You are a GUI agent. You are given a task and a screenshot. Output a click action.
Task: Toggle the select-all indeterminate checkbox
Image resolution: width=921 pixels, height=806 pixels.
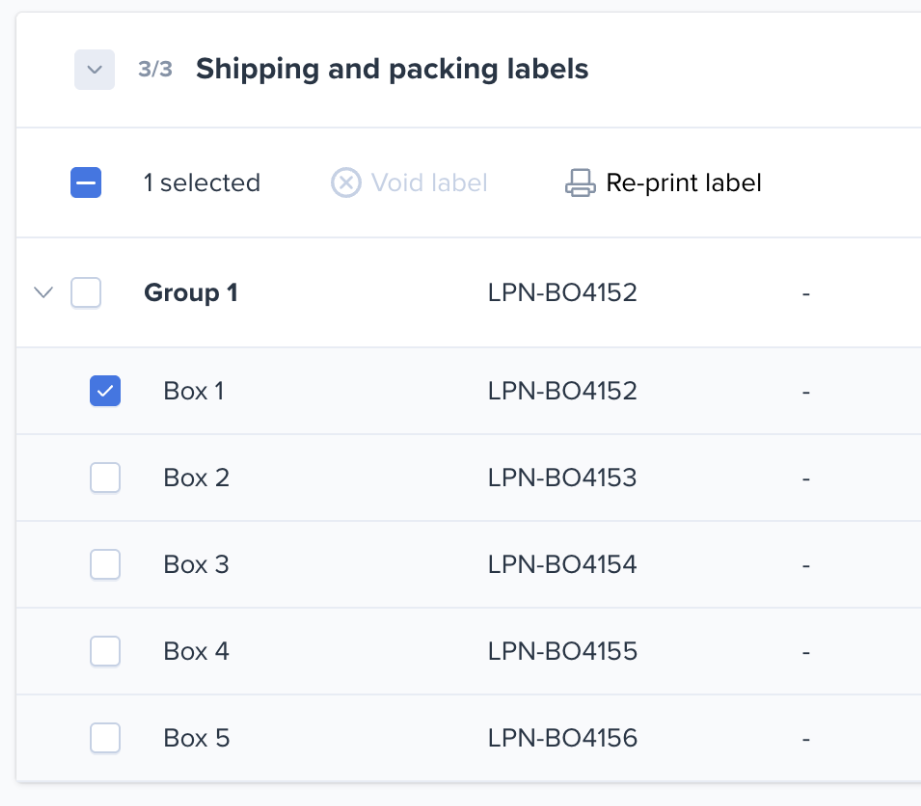[x=86, y=183]
